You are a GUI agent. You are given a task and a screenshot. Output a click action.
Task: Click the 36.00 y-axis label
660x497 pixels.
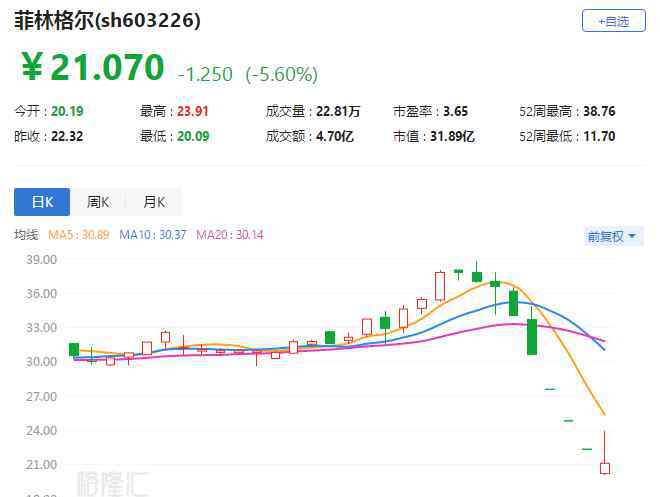pos(41,294)
